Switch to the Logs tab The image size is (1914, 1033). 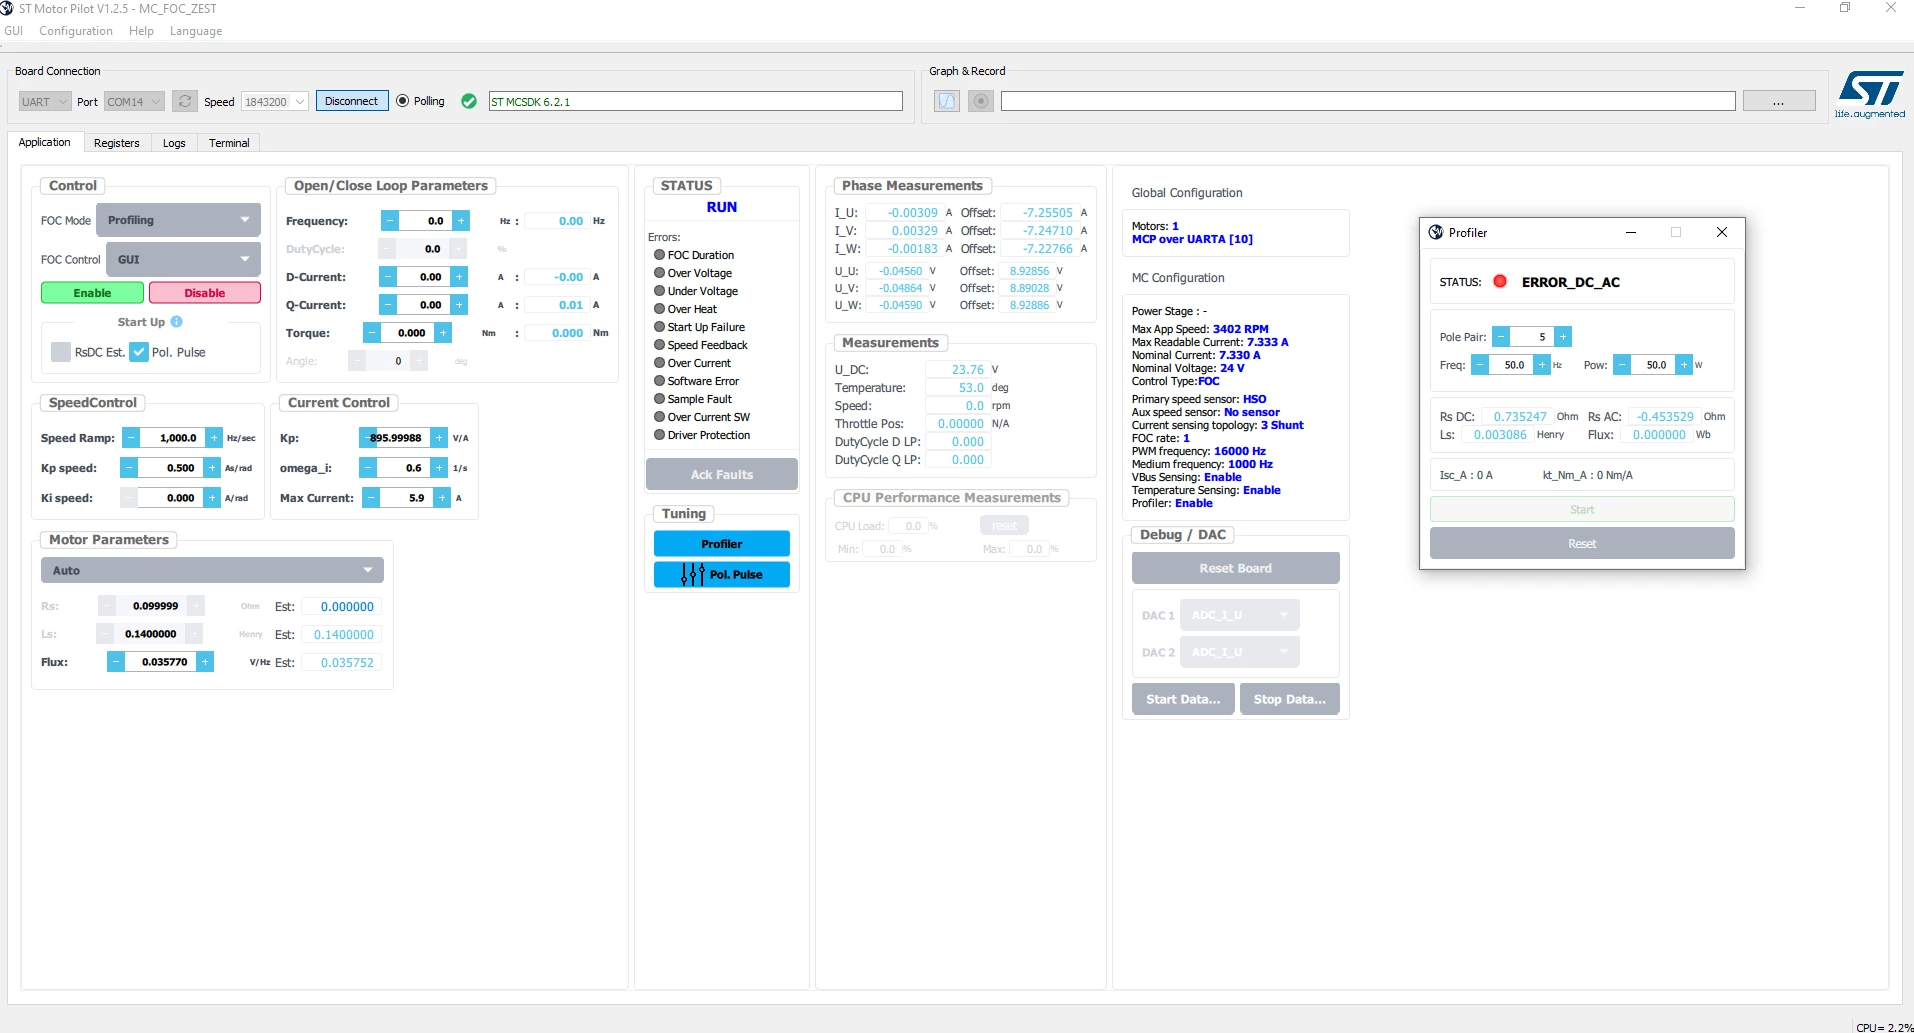click(174, 143)
